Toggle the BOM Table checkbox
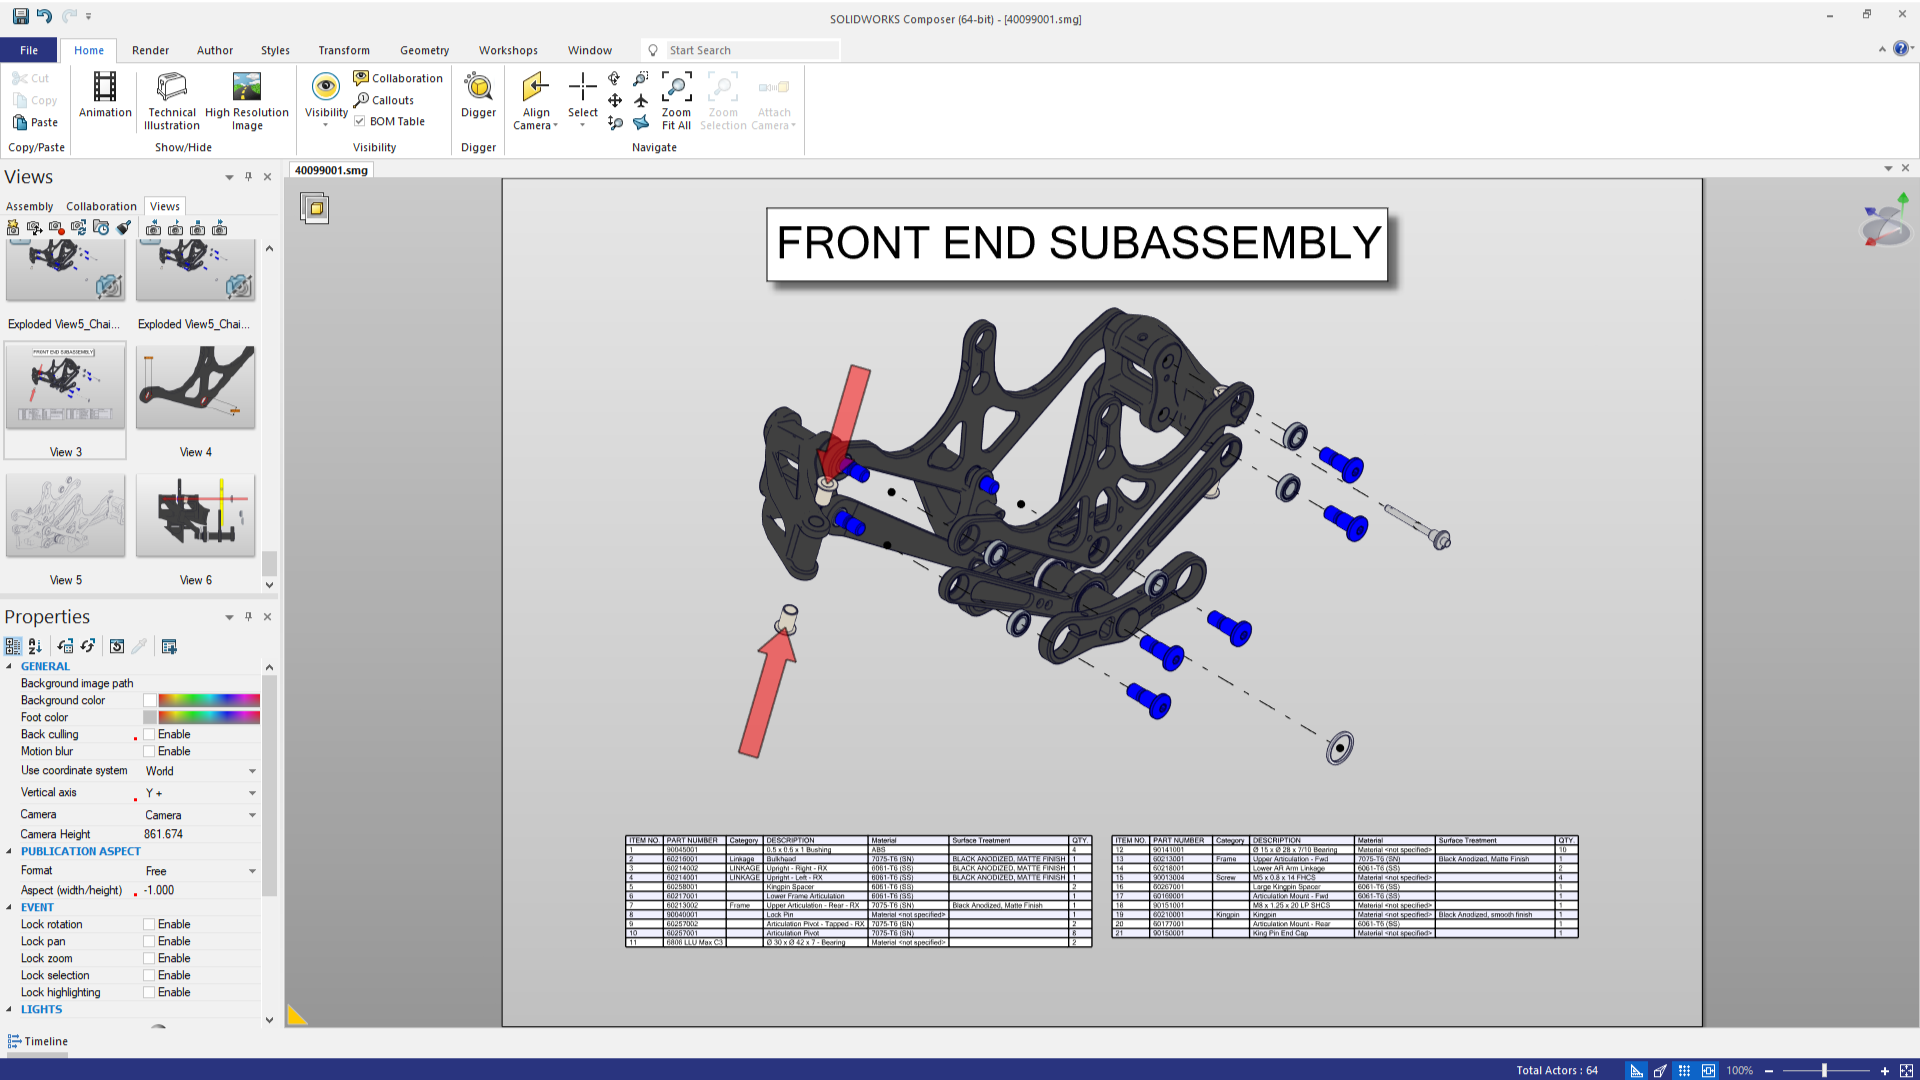Screen dimensions: 1920x1080 360,121
